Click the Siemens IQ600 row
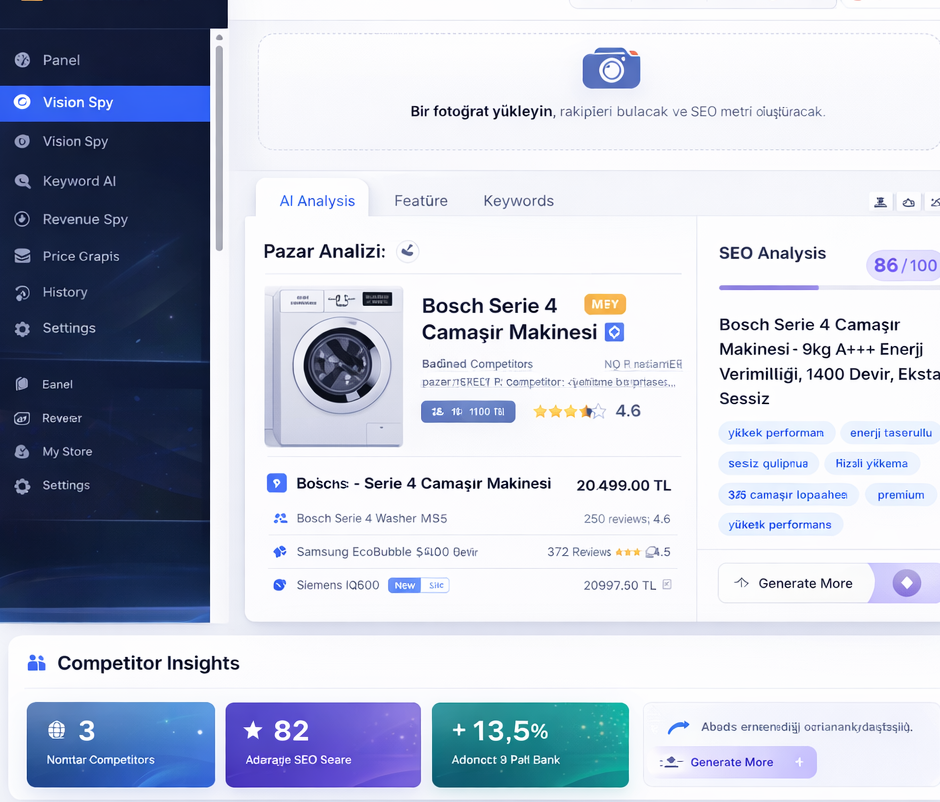940x802 pixels. (473, 585)
